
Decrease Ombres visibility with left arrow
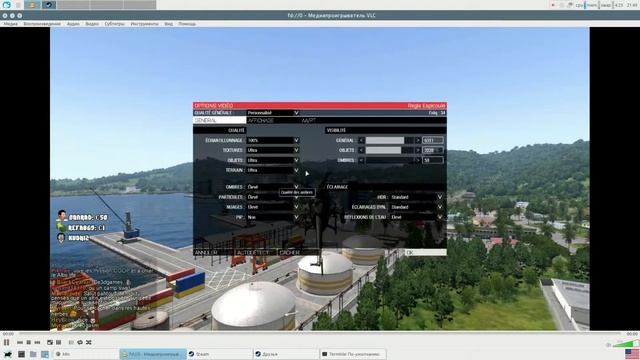(361, 160)
